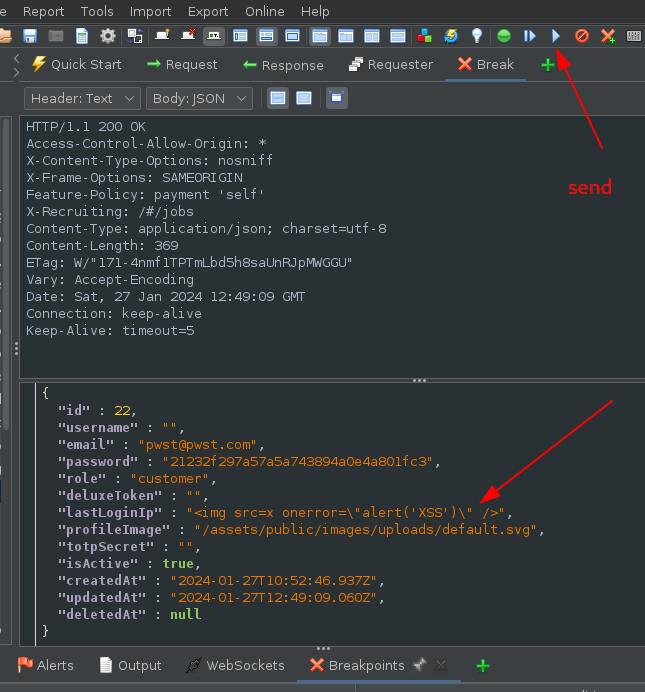
Task: Click the three-dot splitter between header and body
Action: pyautogui.click(x=419, y=380)
